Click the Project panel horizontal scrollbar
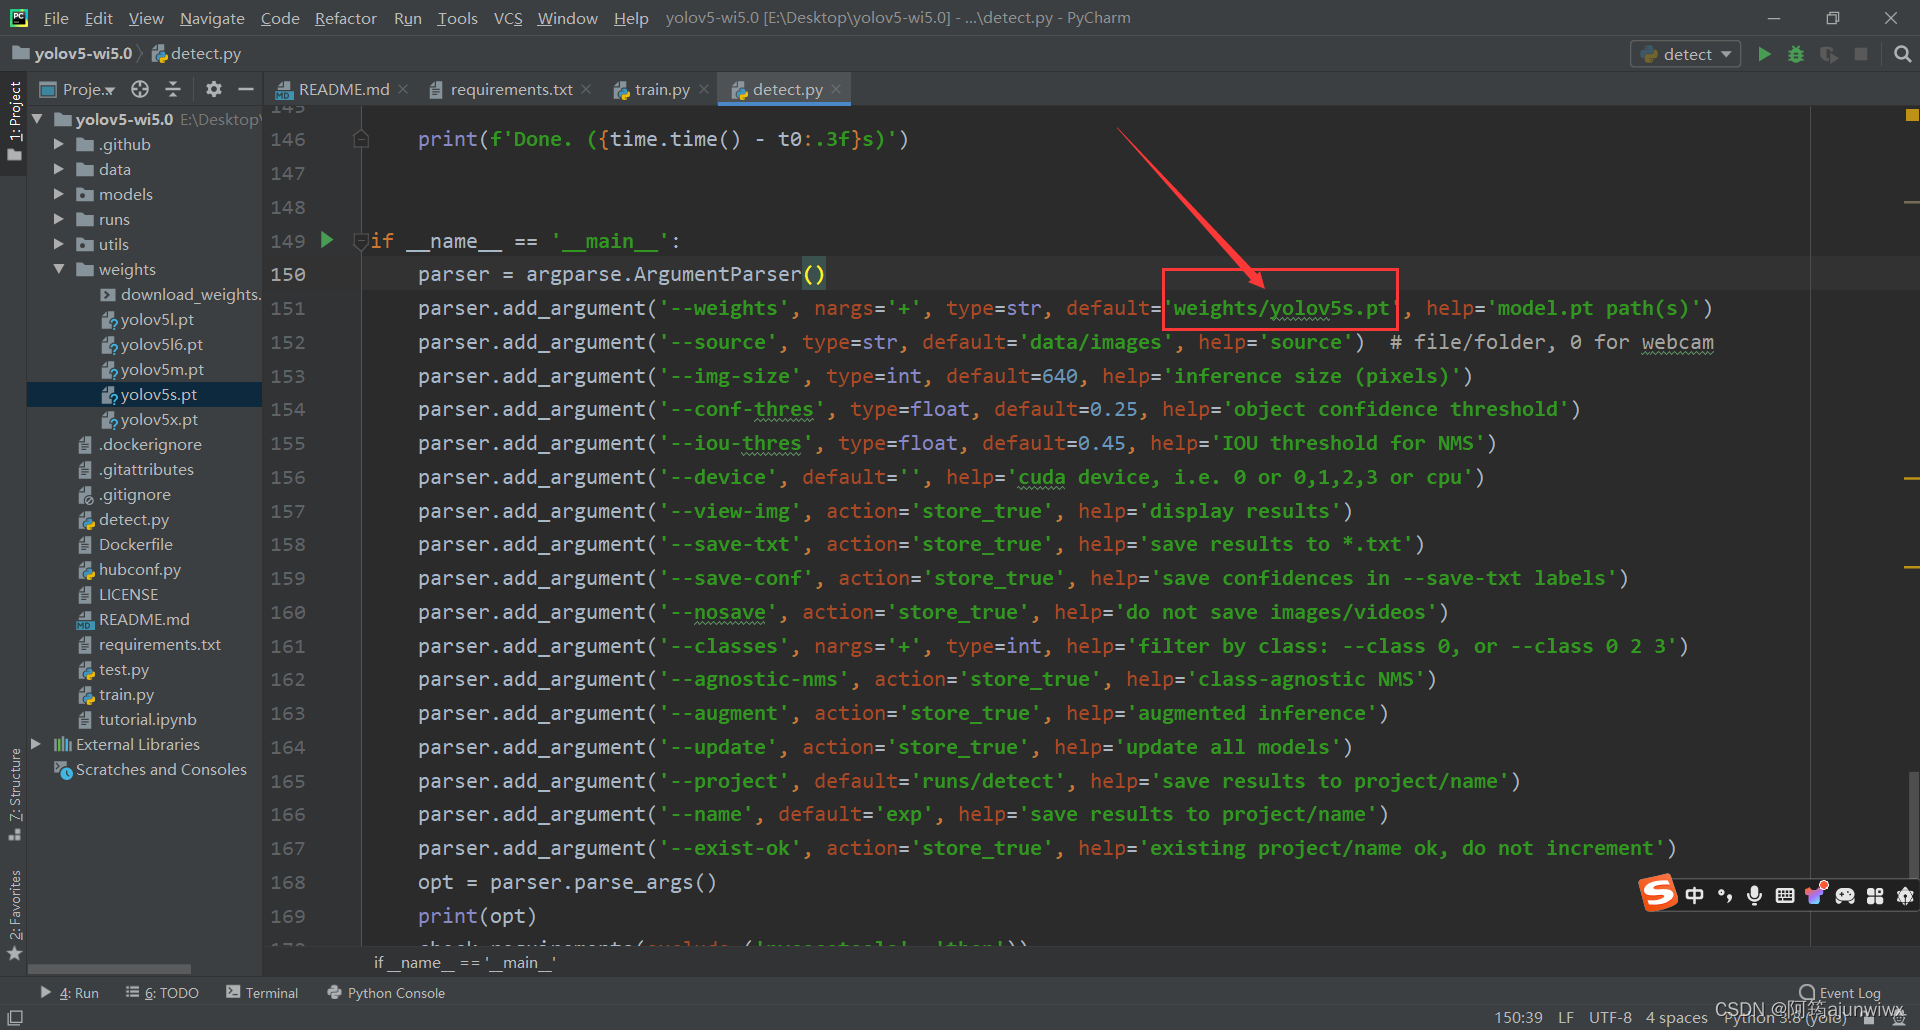Viewport: 1920px width, 1030px height. [x=109, y=968]
